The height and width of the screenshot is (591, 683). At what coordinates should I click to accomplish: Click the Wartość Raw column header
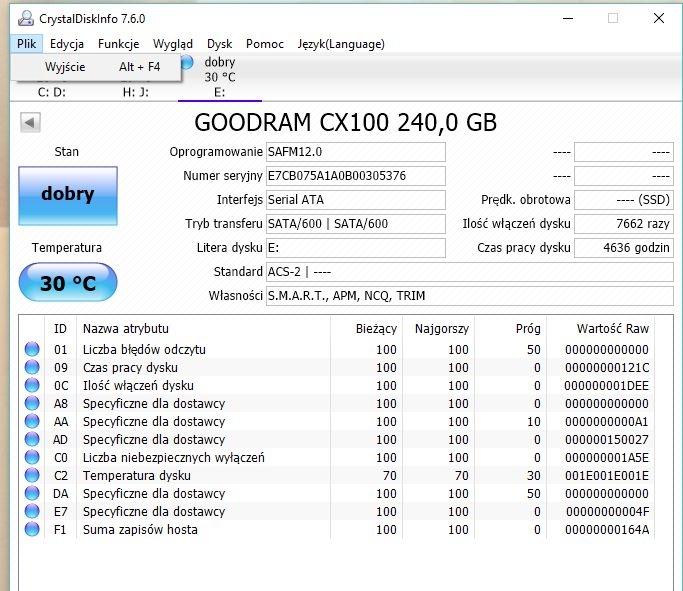pyautogui.click(x=601, y=328)
